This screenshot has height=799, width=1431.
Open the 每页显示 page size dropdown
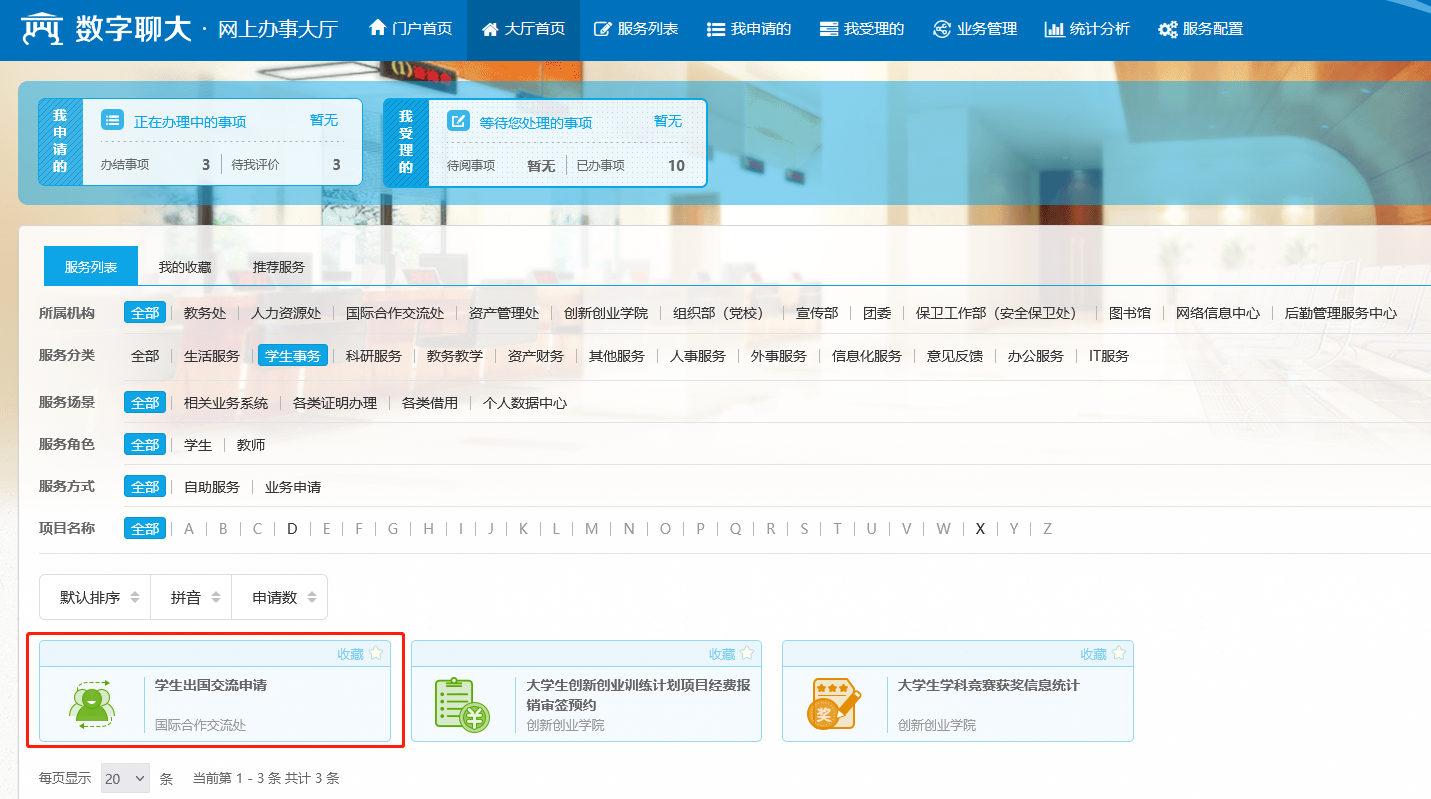pyautogui.click(x=125, y=778)
